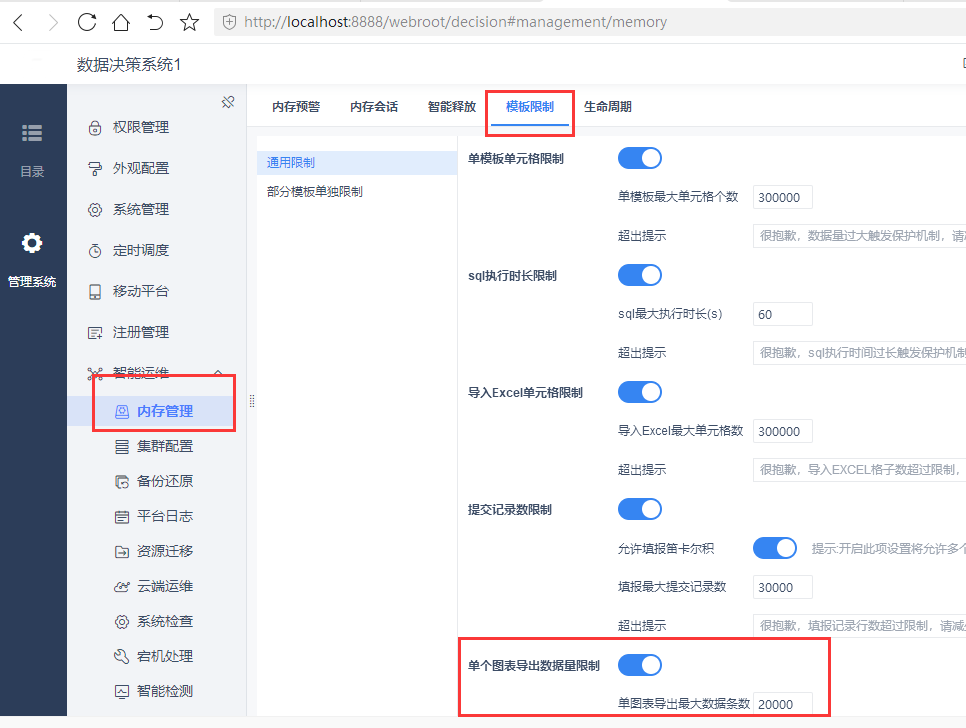966x728 pixels.
Task: Switch to the 生命周期 tab
Action: click(x=607, y=107)
